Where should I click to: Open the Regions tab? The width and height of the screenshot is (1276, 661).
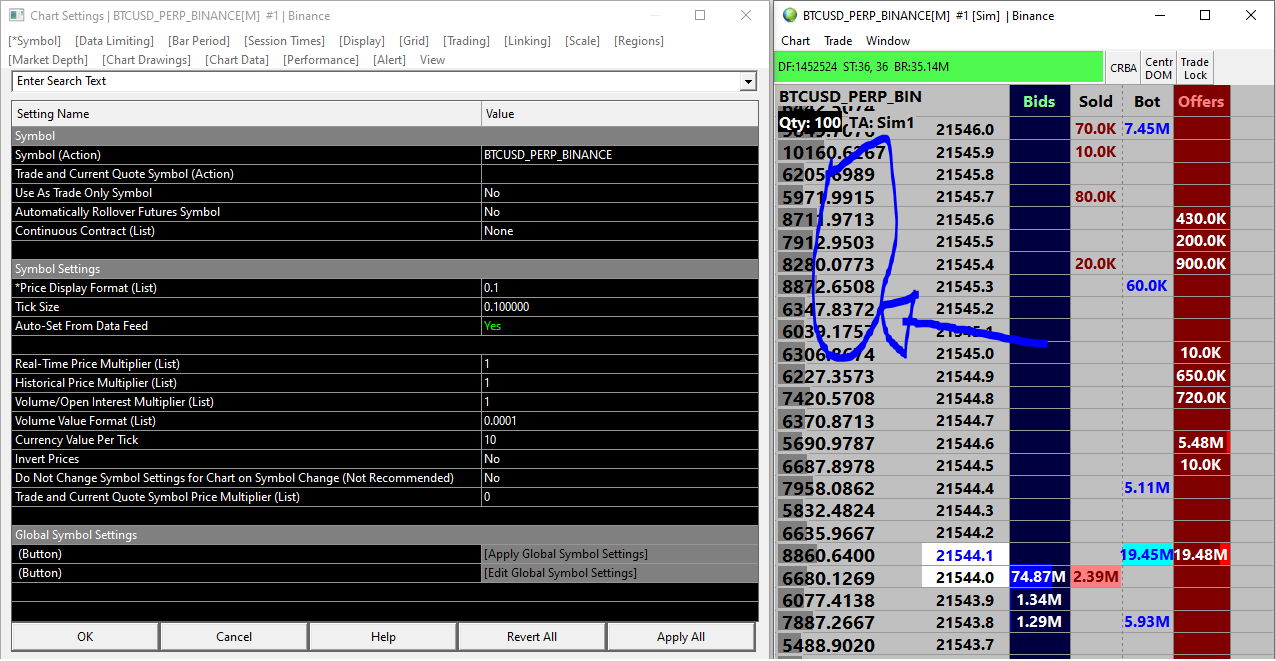pos(639,41)
